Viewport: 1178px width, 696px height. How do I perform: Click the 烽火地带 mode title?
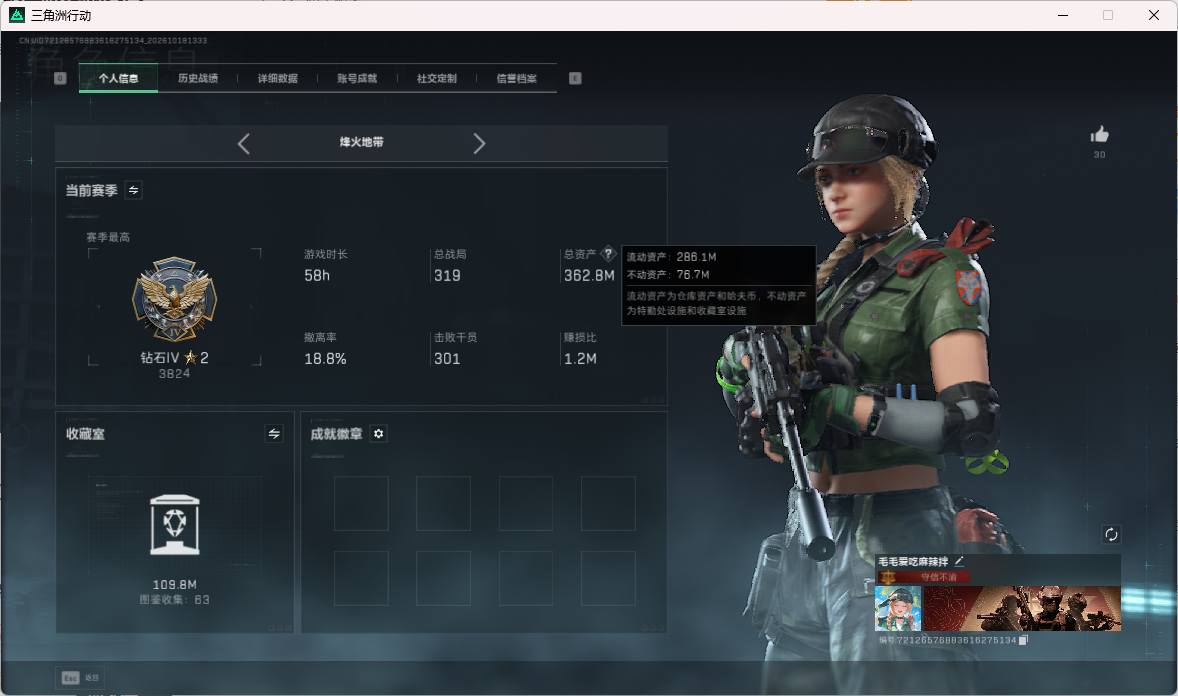click(x=361, y=142)
